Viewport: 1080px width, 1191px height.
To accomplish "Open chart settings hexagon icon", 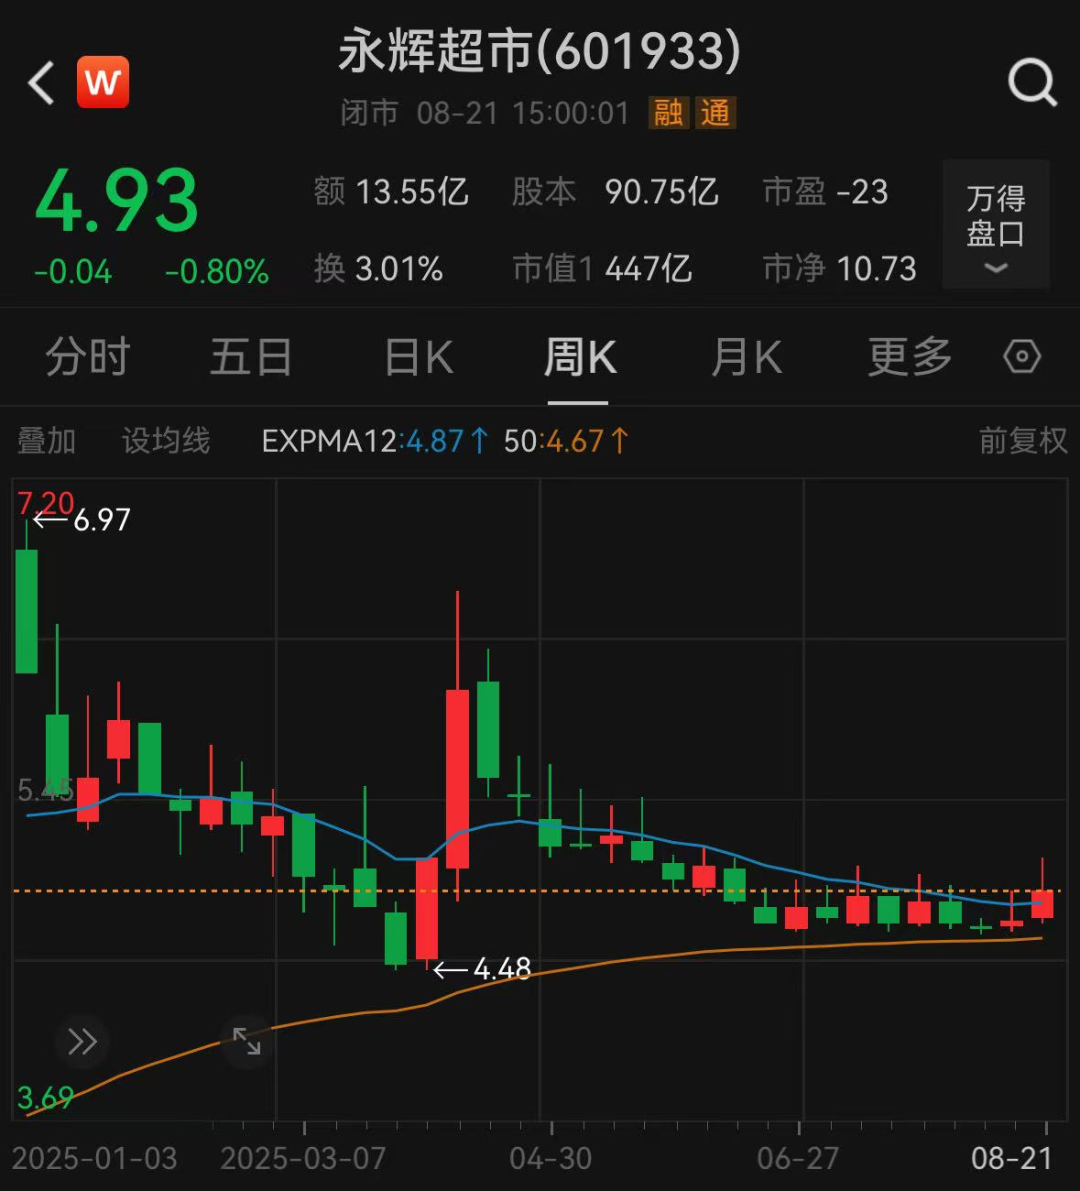I will tap(1022, 356).
